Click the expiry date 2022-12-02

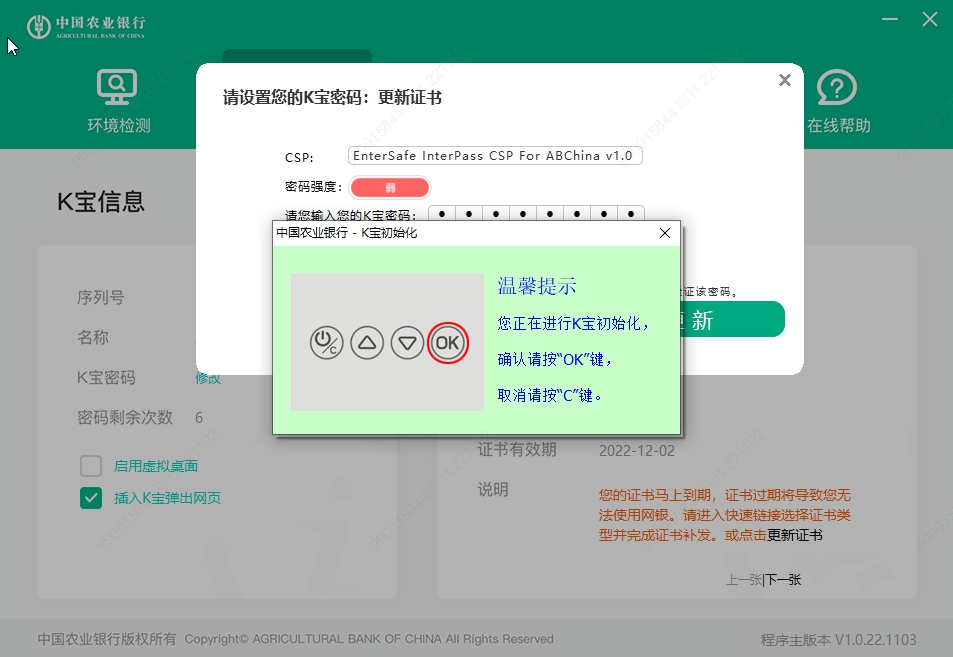636,451
